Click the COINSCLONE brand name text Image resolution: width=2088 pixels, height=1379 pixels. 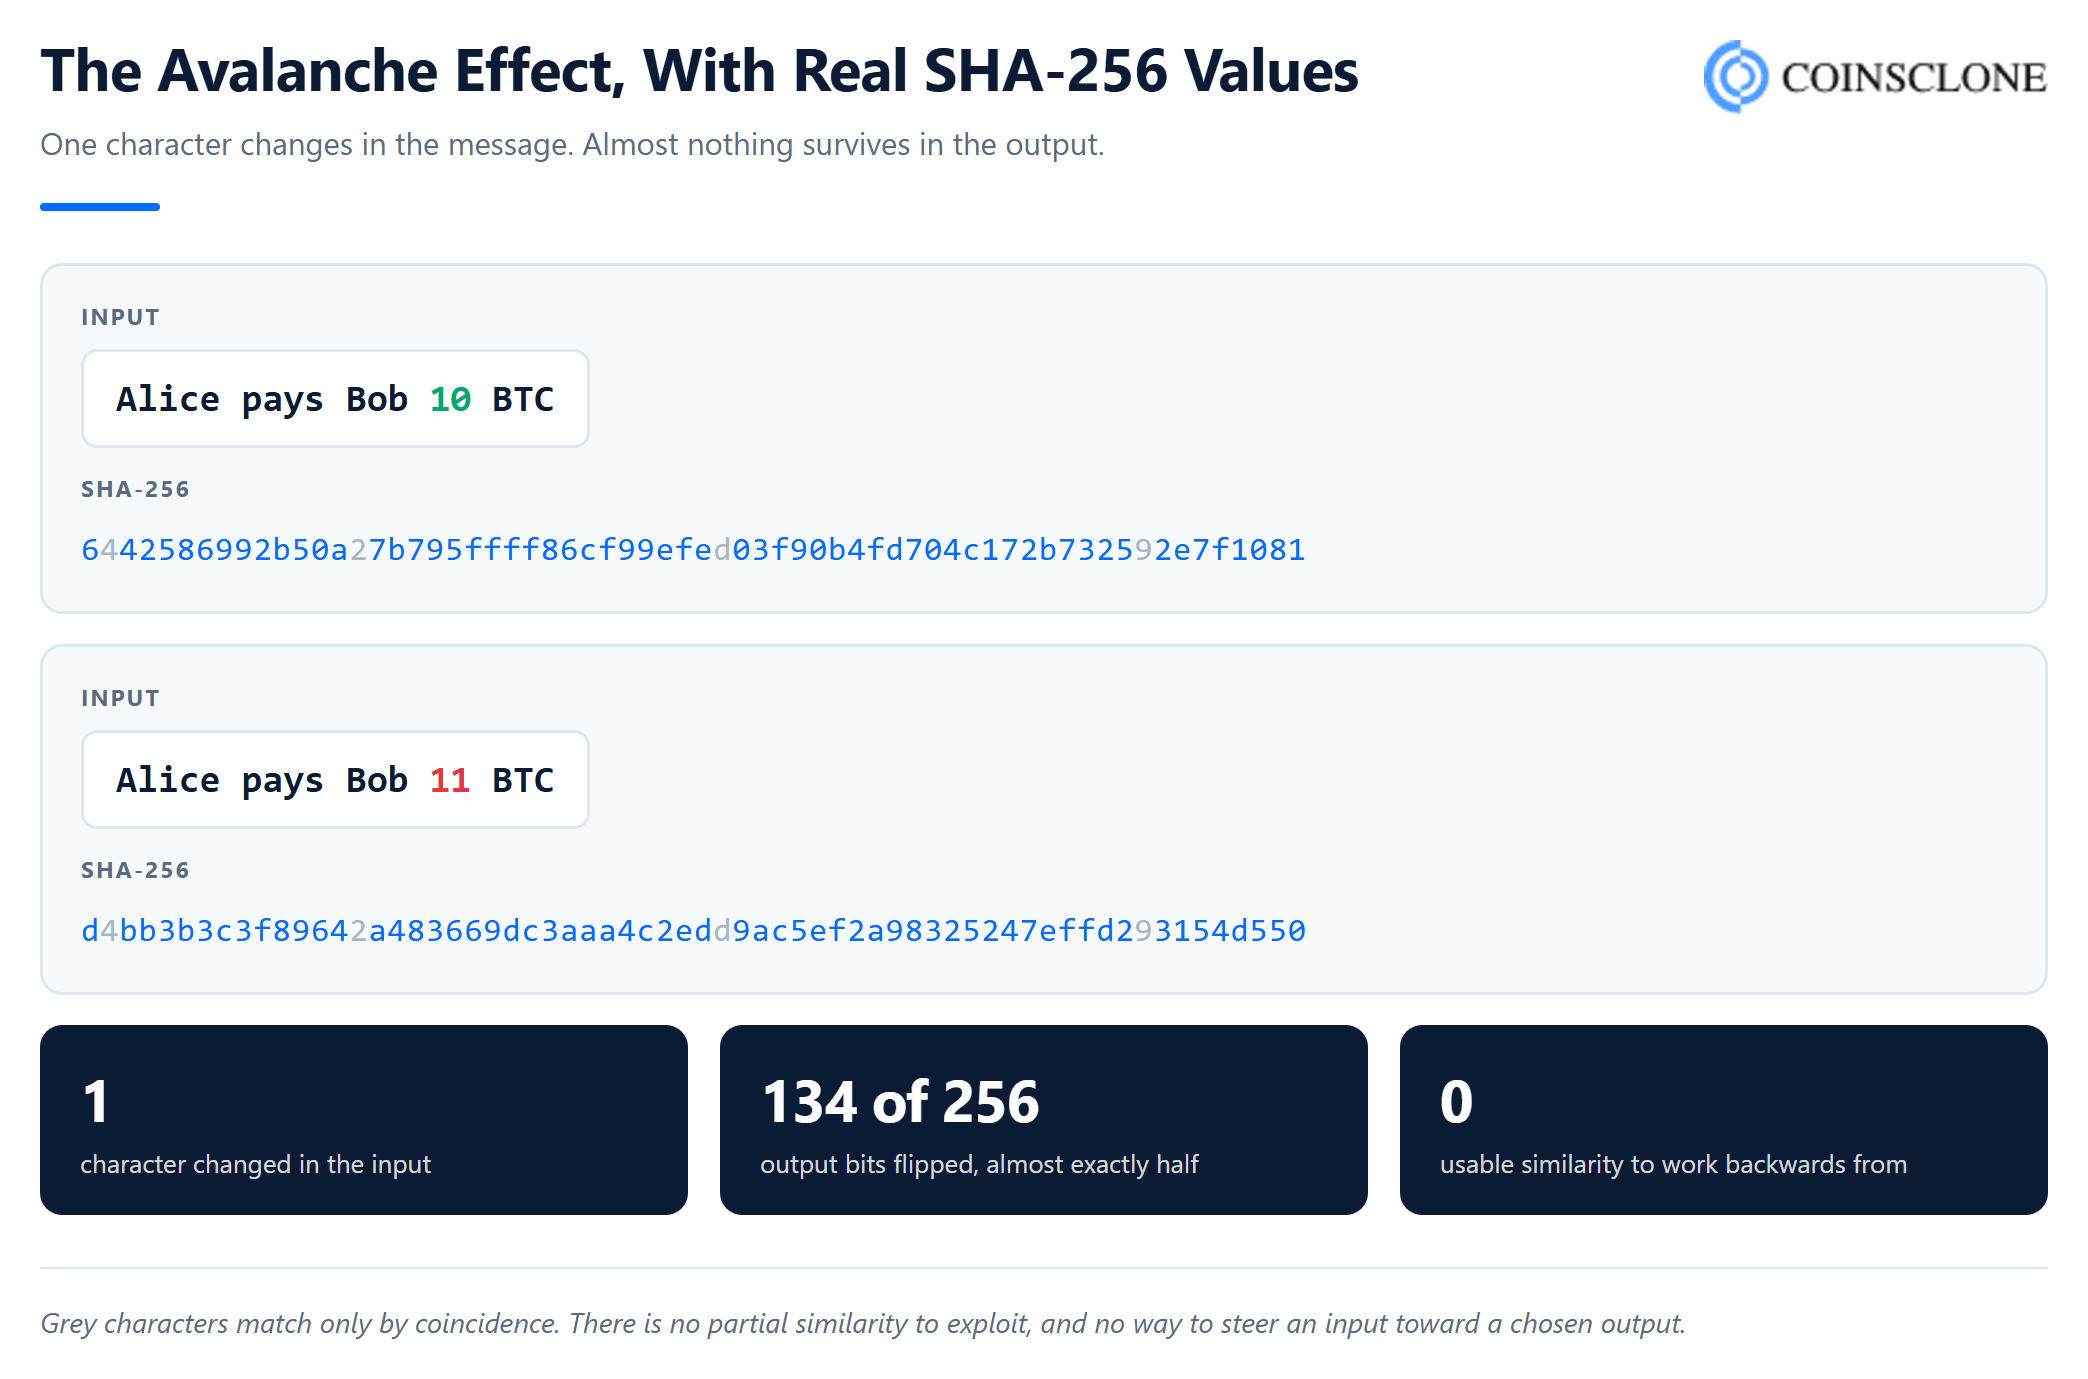point(1914,78)
